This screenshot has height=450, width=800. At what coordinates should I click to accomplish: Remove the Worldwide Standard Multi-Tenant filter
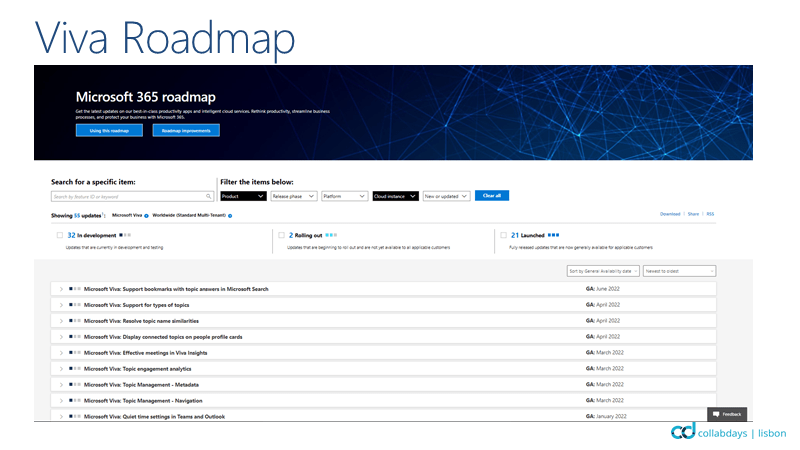click(229, 215)
